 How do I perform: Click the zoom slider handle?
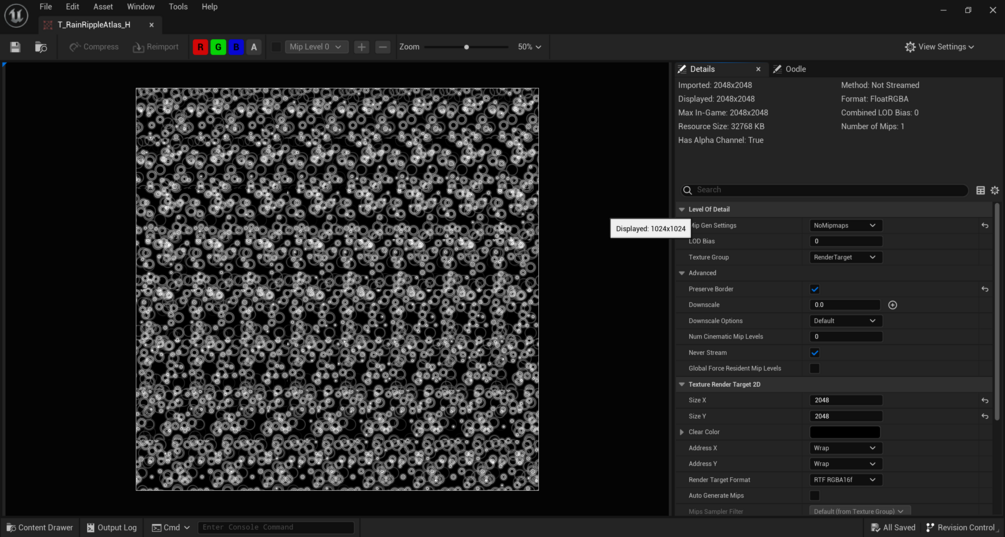[x=467, y=47]
